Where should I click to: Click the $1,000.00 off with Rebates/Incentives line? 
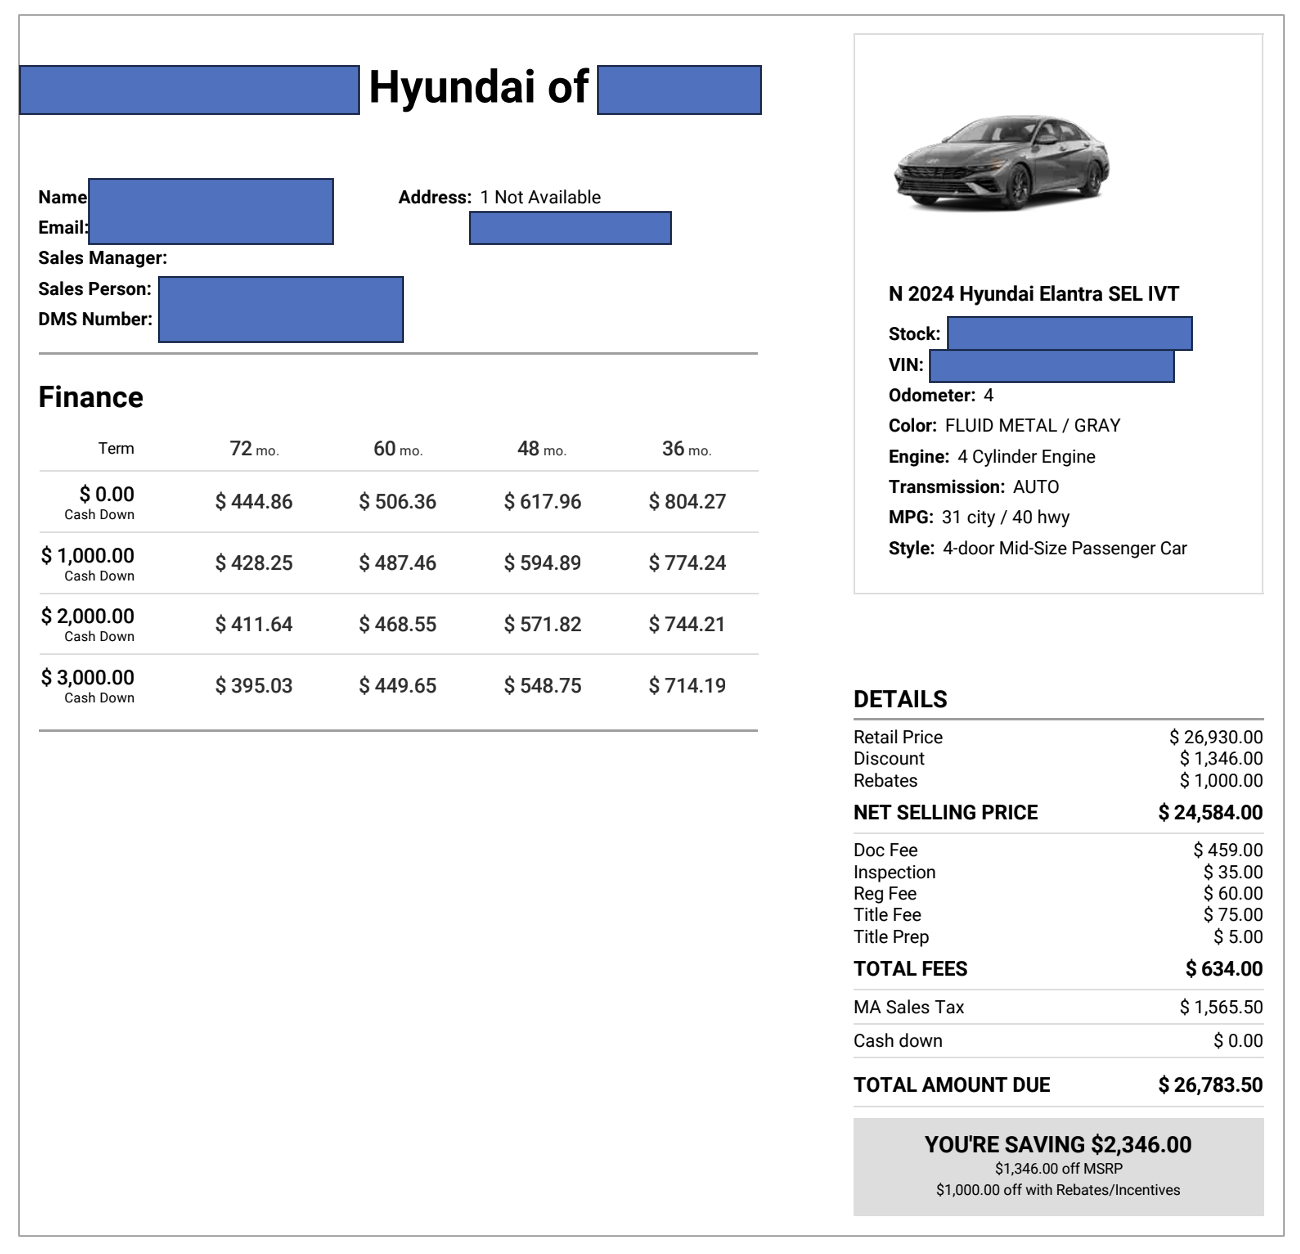pos(1058,1190)
